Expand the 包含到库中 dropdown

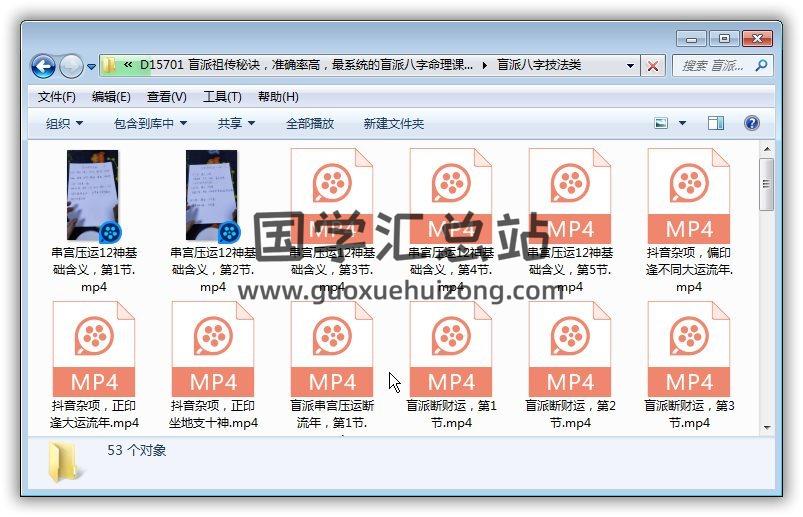(150, 124)
